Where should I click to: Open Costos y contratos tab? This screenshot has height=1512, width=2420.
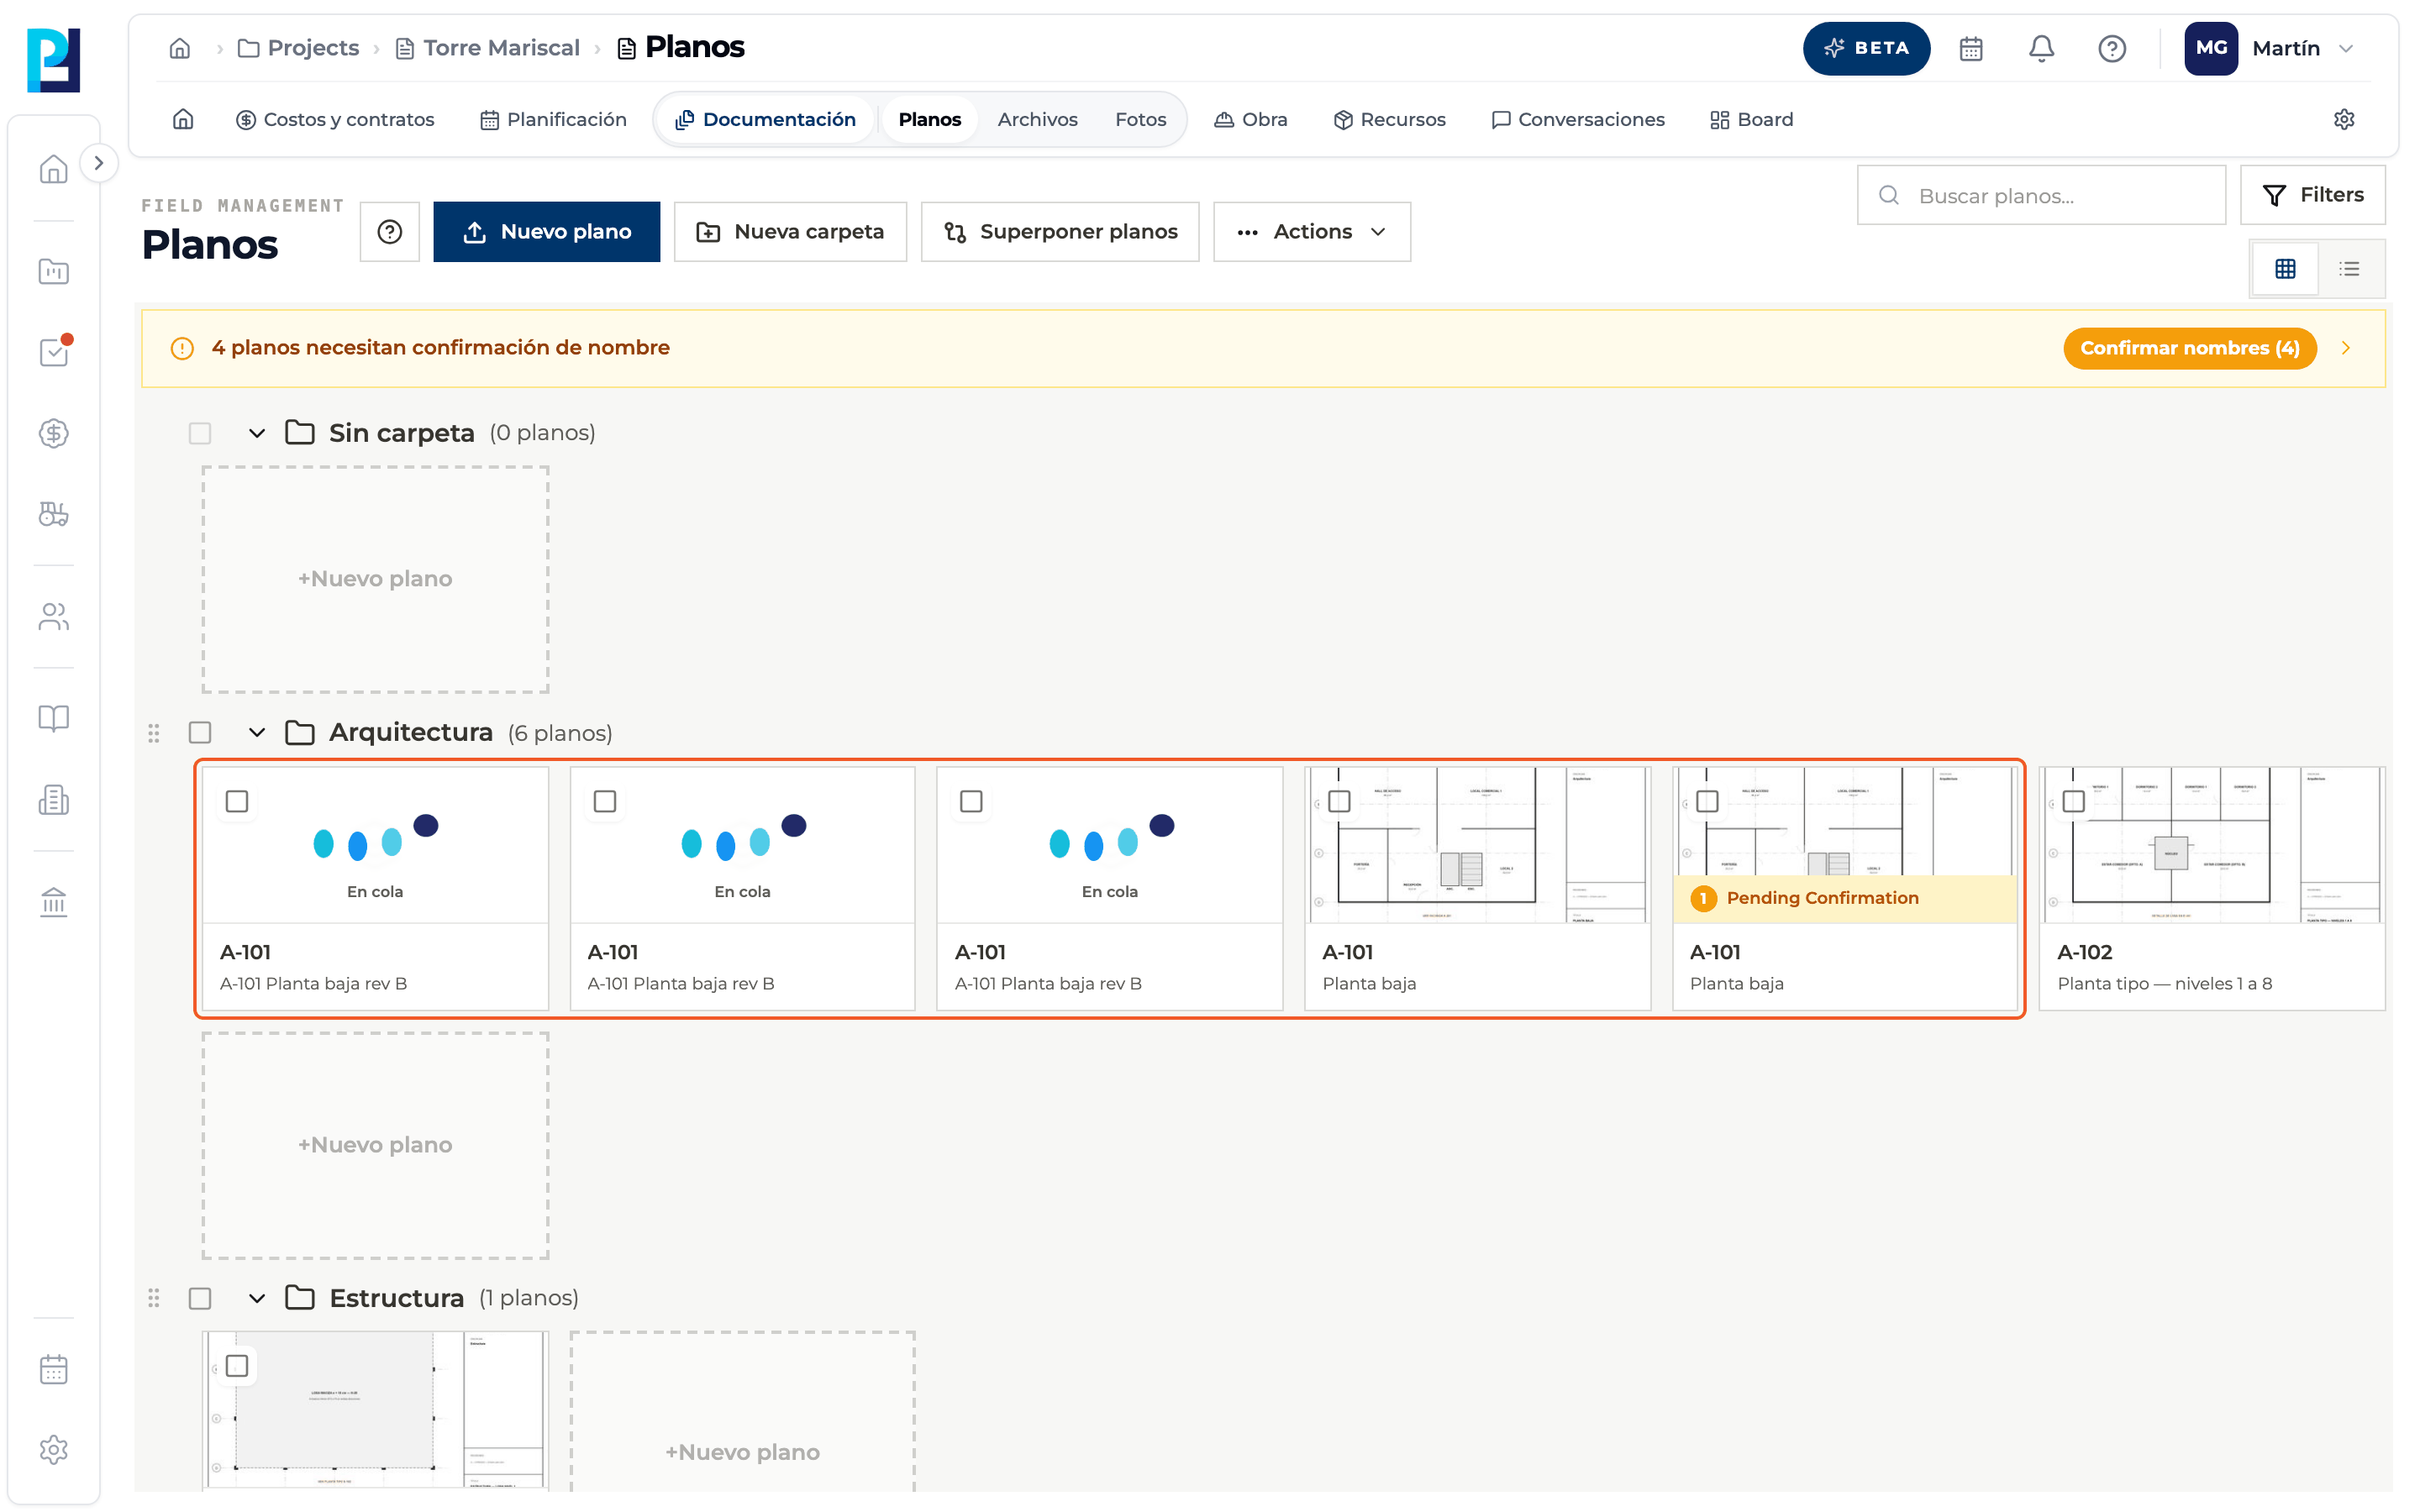point(335,119)
